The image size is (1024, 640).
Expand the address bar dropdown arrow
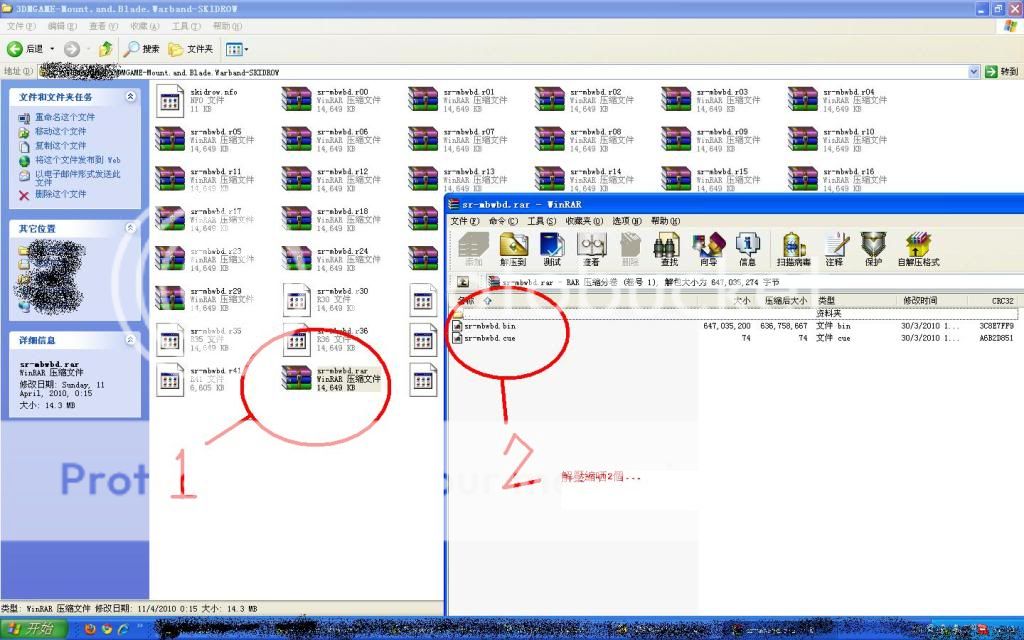pos(974,72)
